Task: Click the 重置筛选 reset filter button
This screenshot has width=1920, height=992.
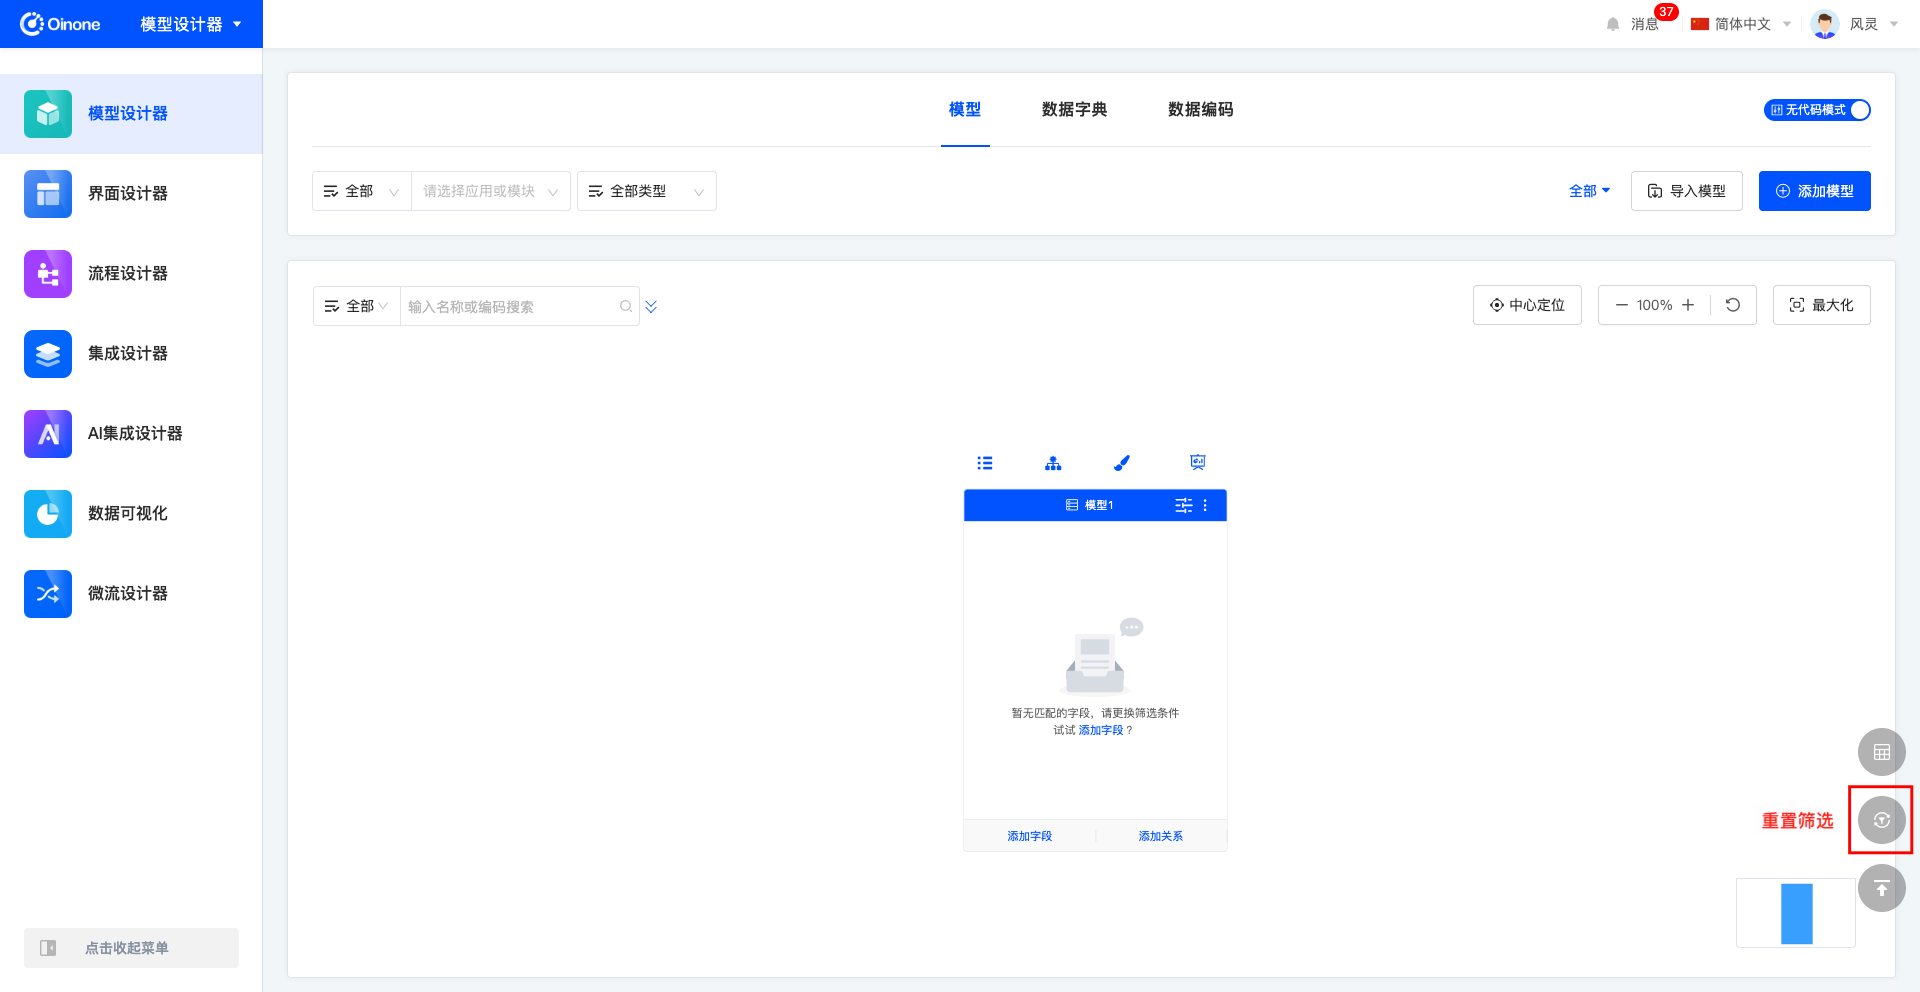Action: (x=1882, y=820)
